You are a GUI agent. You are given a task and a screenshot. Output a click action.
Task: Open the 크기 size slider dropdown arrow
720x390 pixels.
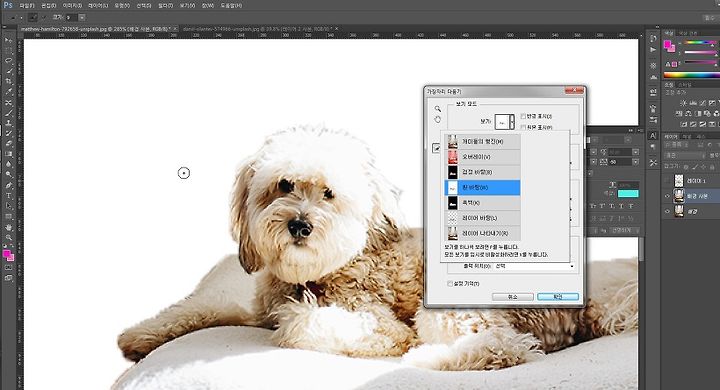(82, 17)
